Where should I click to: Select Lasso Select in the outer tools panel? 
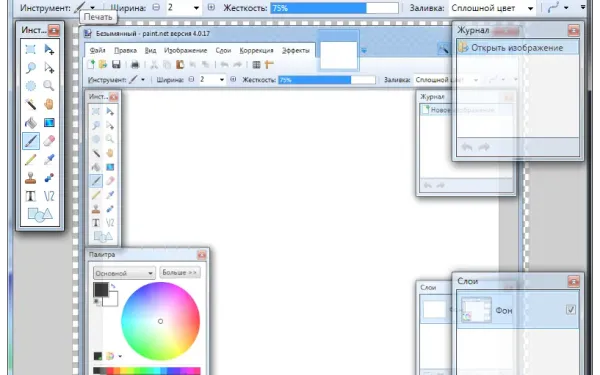click(x=31, y=68)
